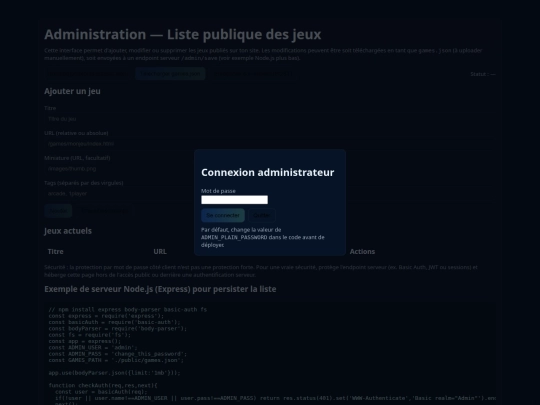Click the Tags field with arcade, 1player placeholder
Viewport: 540px width, 405px height.
point(270,194)
